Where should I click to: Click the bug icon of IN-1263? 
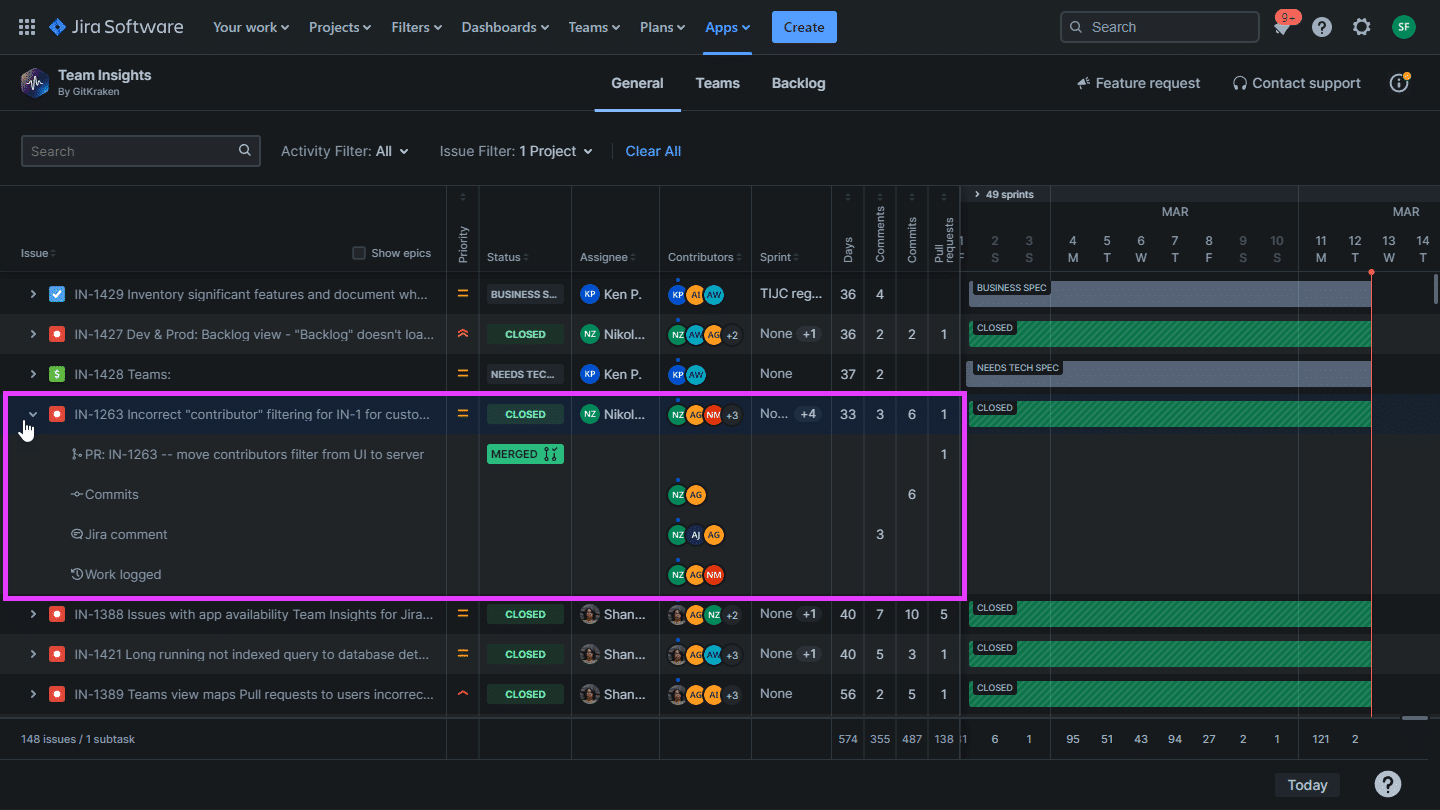click(57, 414)
